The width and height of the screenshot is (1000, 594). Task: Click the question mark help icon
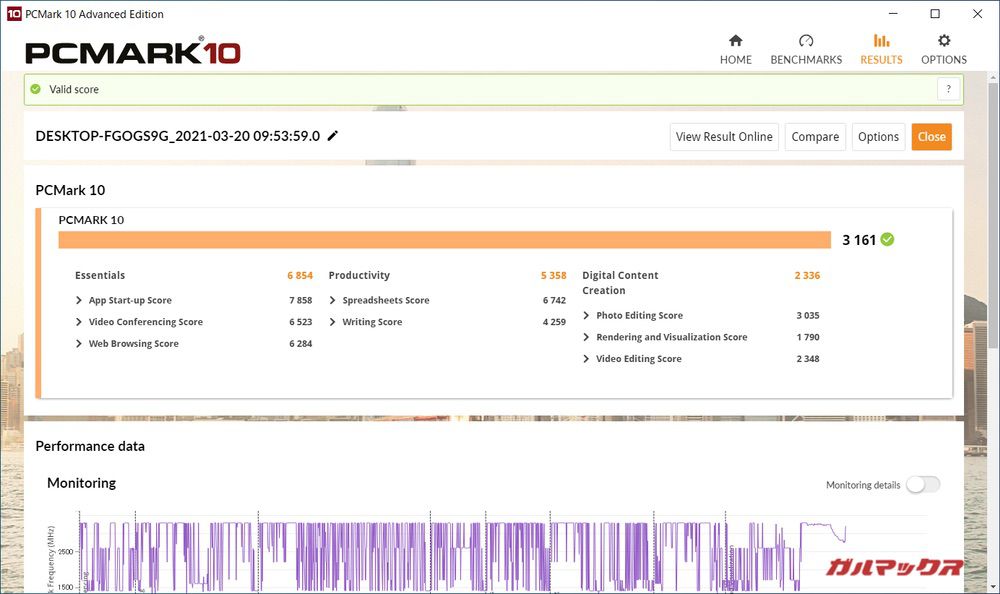949,89
